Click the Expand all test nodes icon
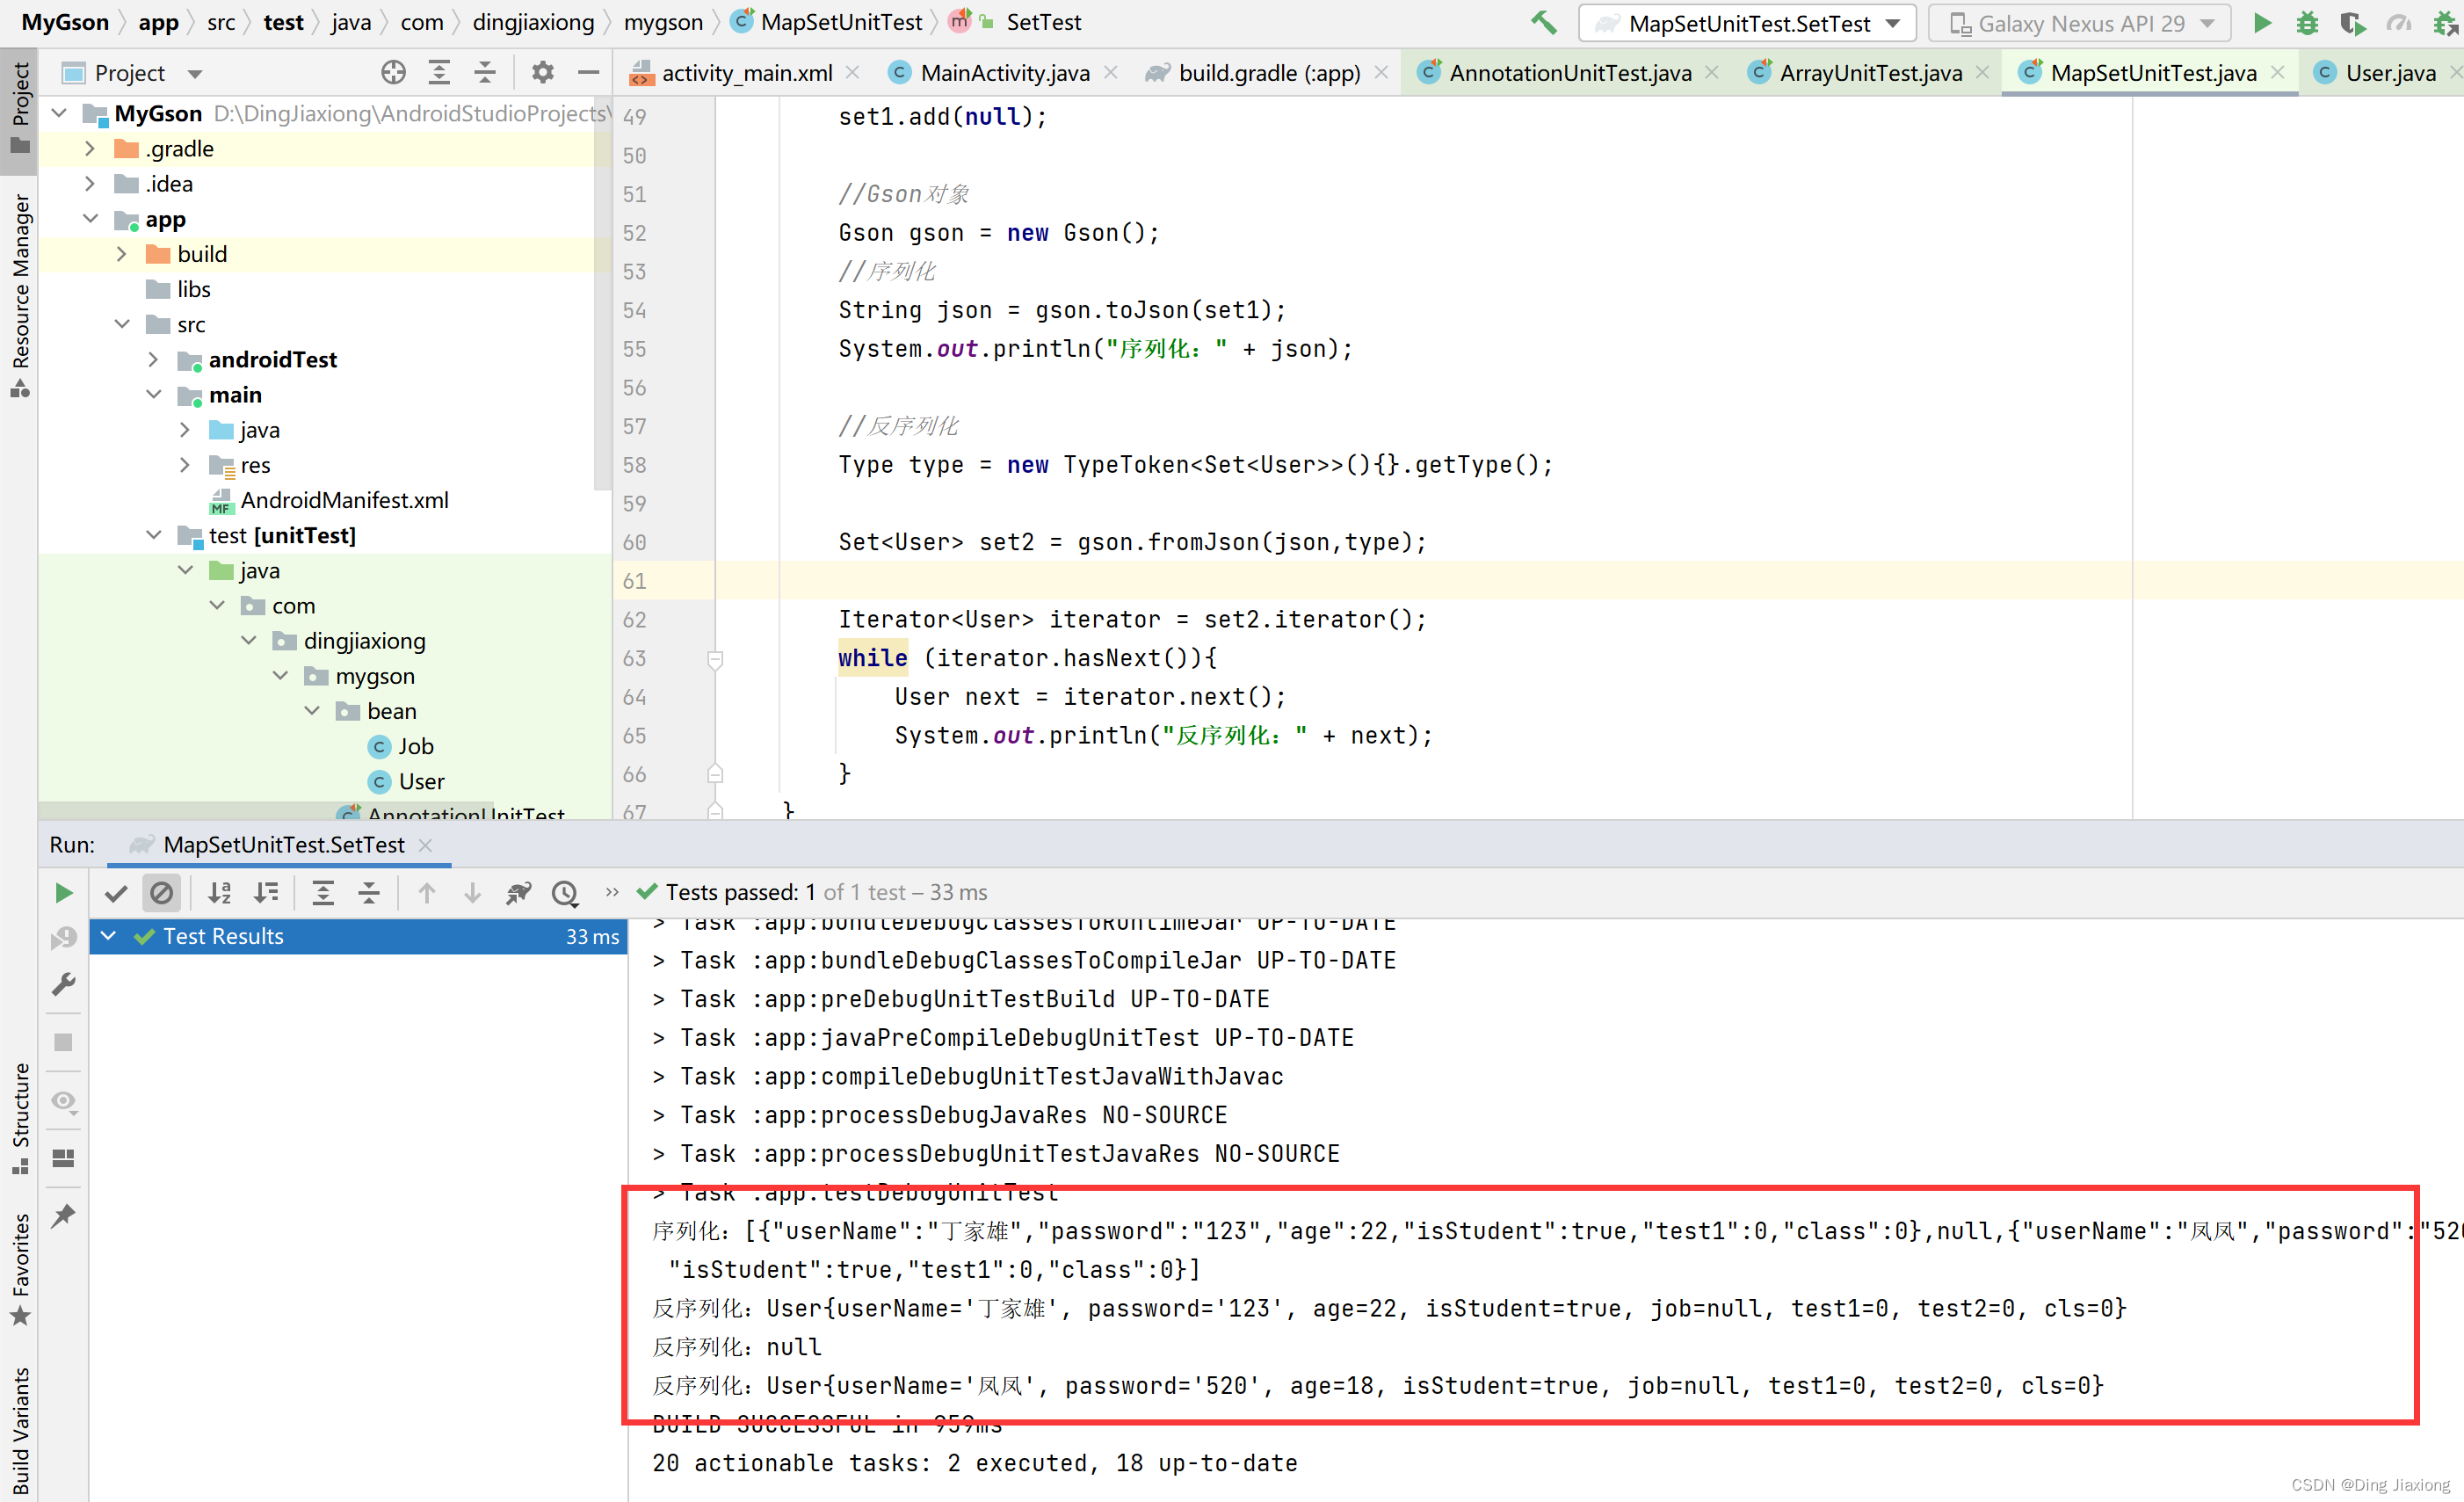The image size is (2464, 1502). tap(321, 893)
